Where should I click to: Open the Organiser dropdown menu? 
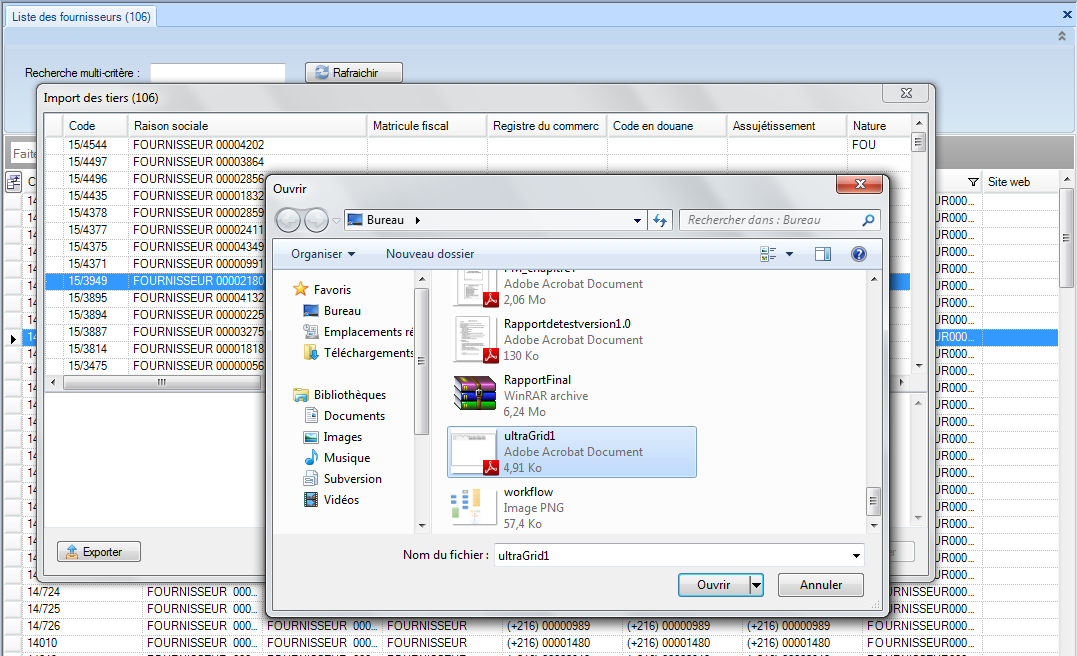(323, 254)
